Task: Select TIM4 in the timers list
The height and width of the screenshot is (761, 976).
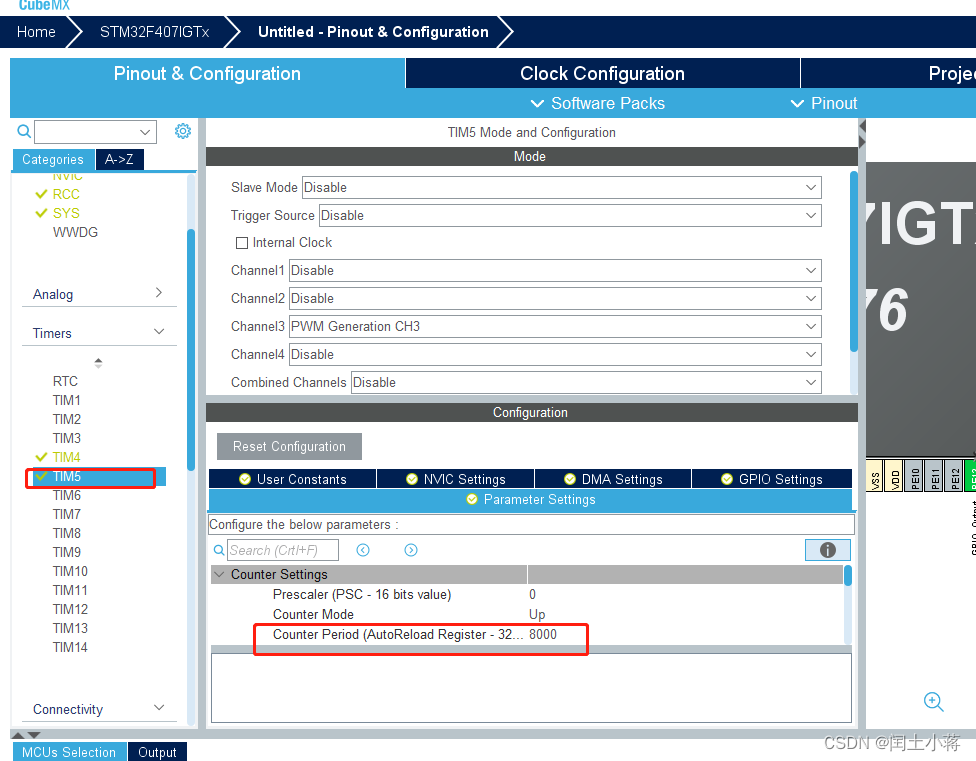Action: click(x=67, y=457)
